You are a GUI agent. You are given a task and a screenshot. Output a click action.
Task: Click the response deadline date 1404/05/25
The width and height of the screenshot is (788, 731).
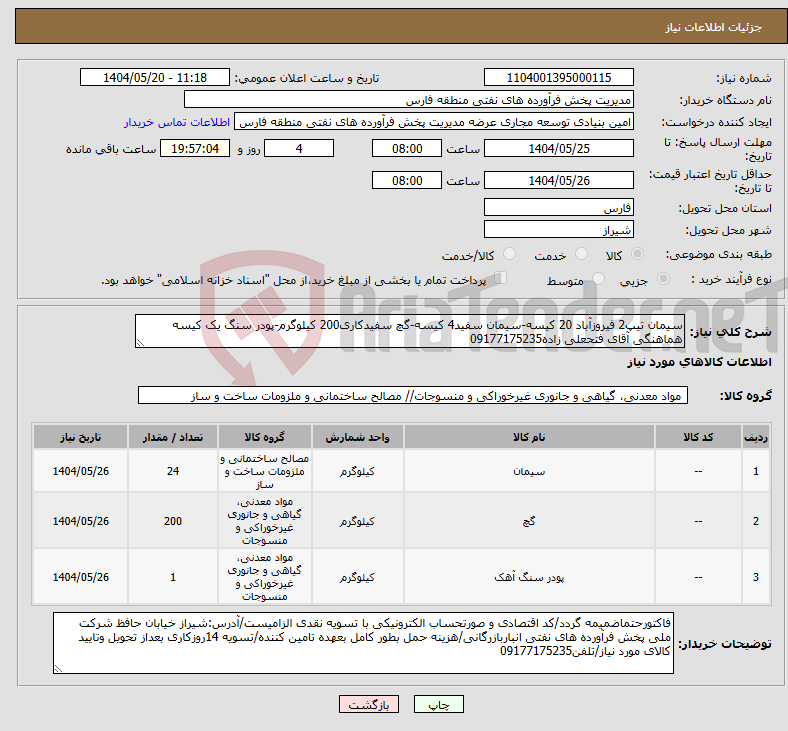pyautogui.click(x=558, y=149)
